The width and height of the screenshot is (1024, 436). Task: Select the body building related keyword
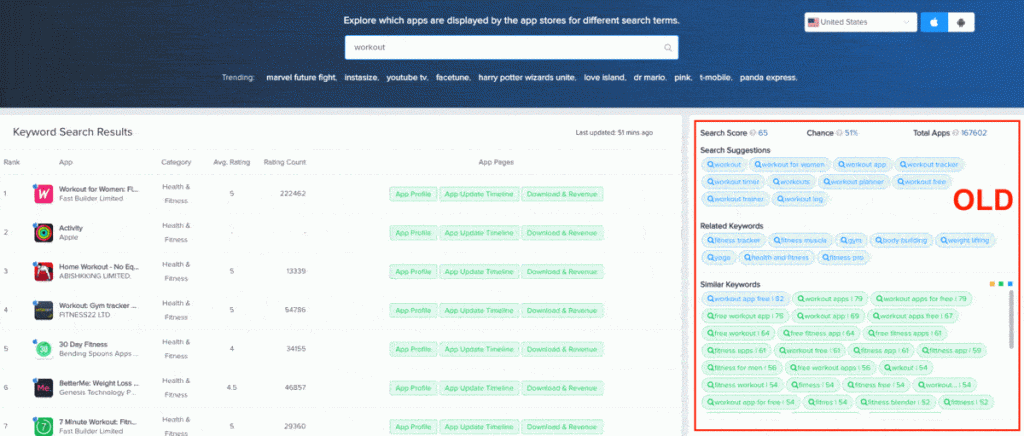click(901, 240)
